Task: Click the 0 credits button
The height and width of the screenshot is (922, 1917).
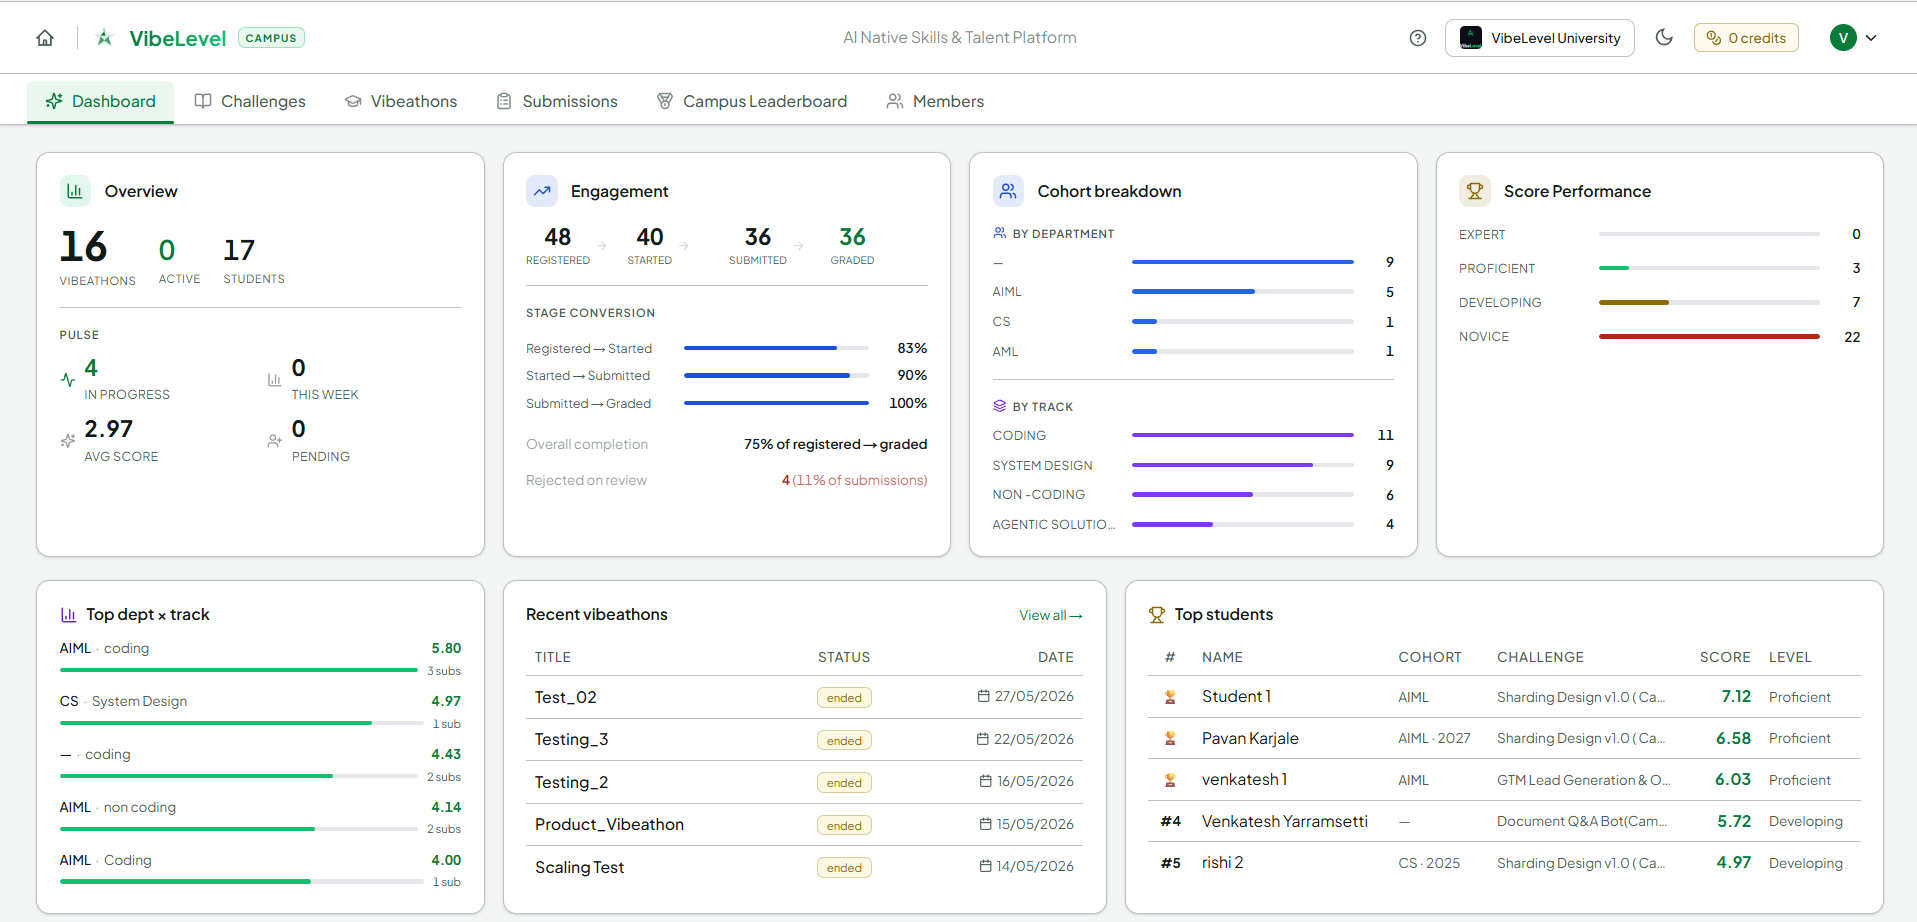Action: [x=1746, y=38]
